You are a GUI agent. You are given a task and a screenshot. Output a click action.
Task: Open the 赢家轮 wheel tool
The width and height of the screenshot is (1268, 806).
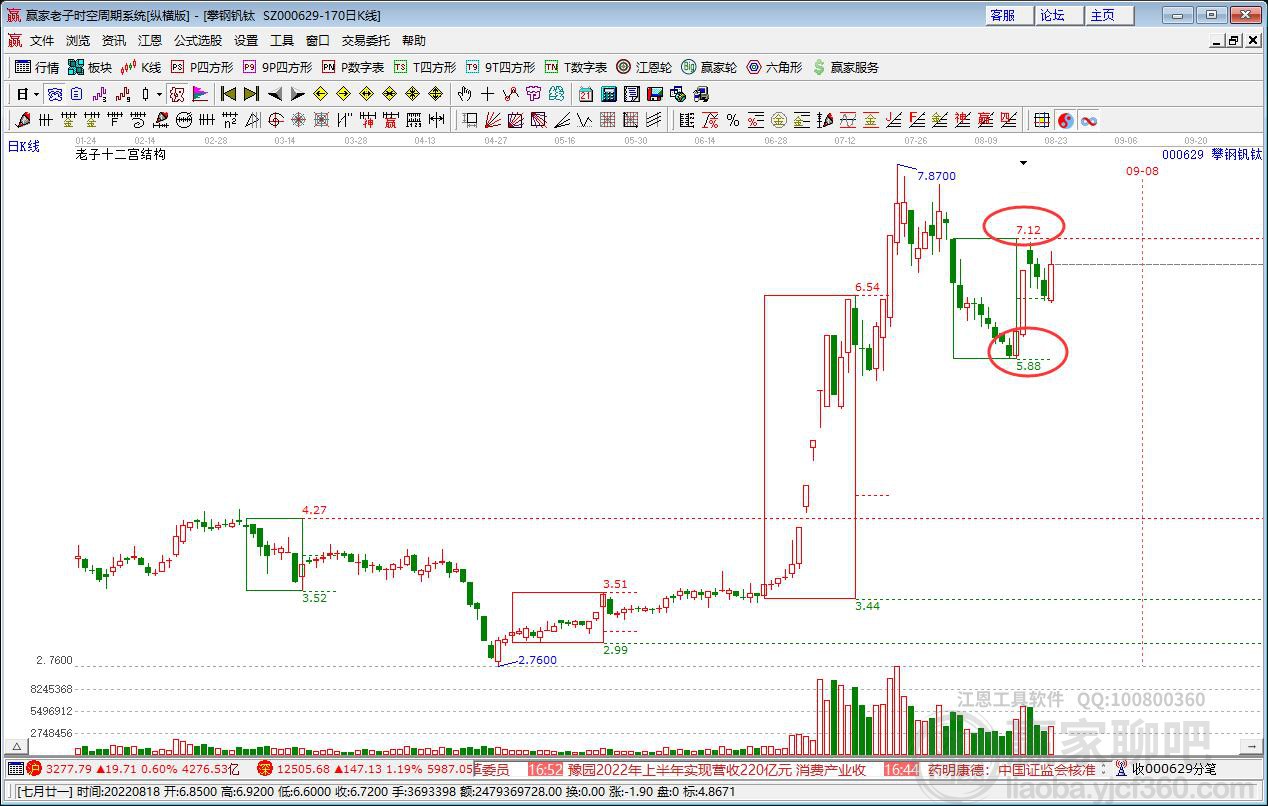[708, 67]
